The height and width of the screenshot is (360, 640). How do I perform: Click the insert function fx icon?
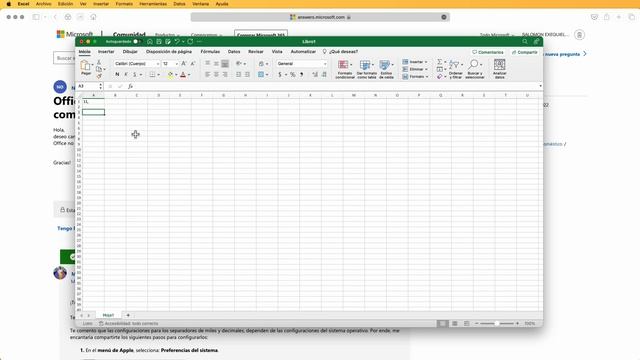click(130, 87)
